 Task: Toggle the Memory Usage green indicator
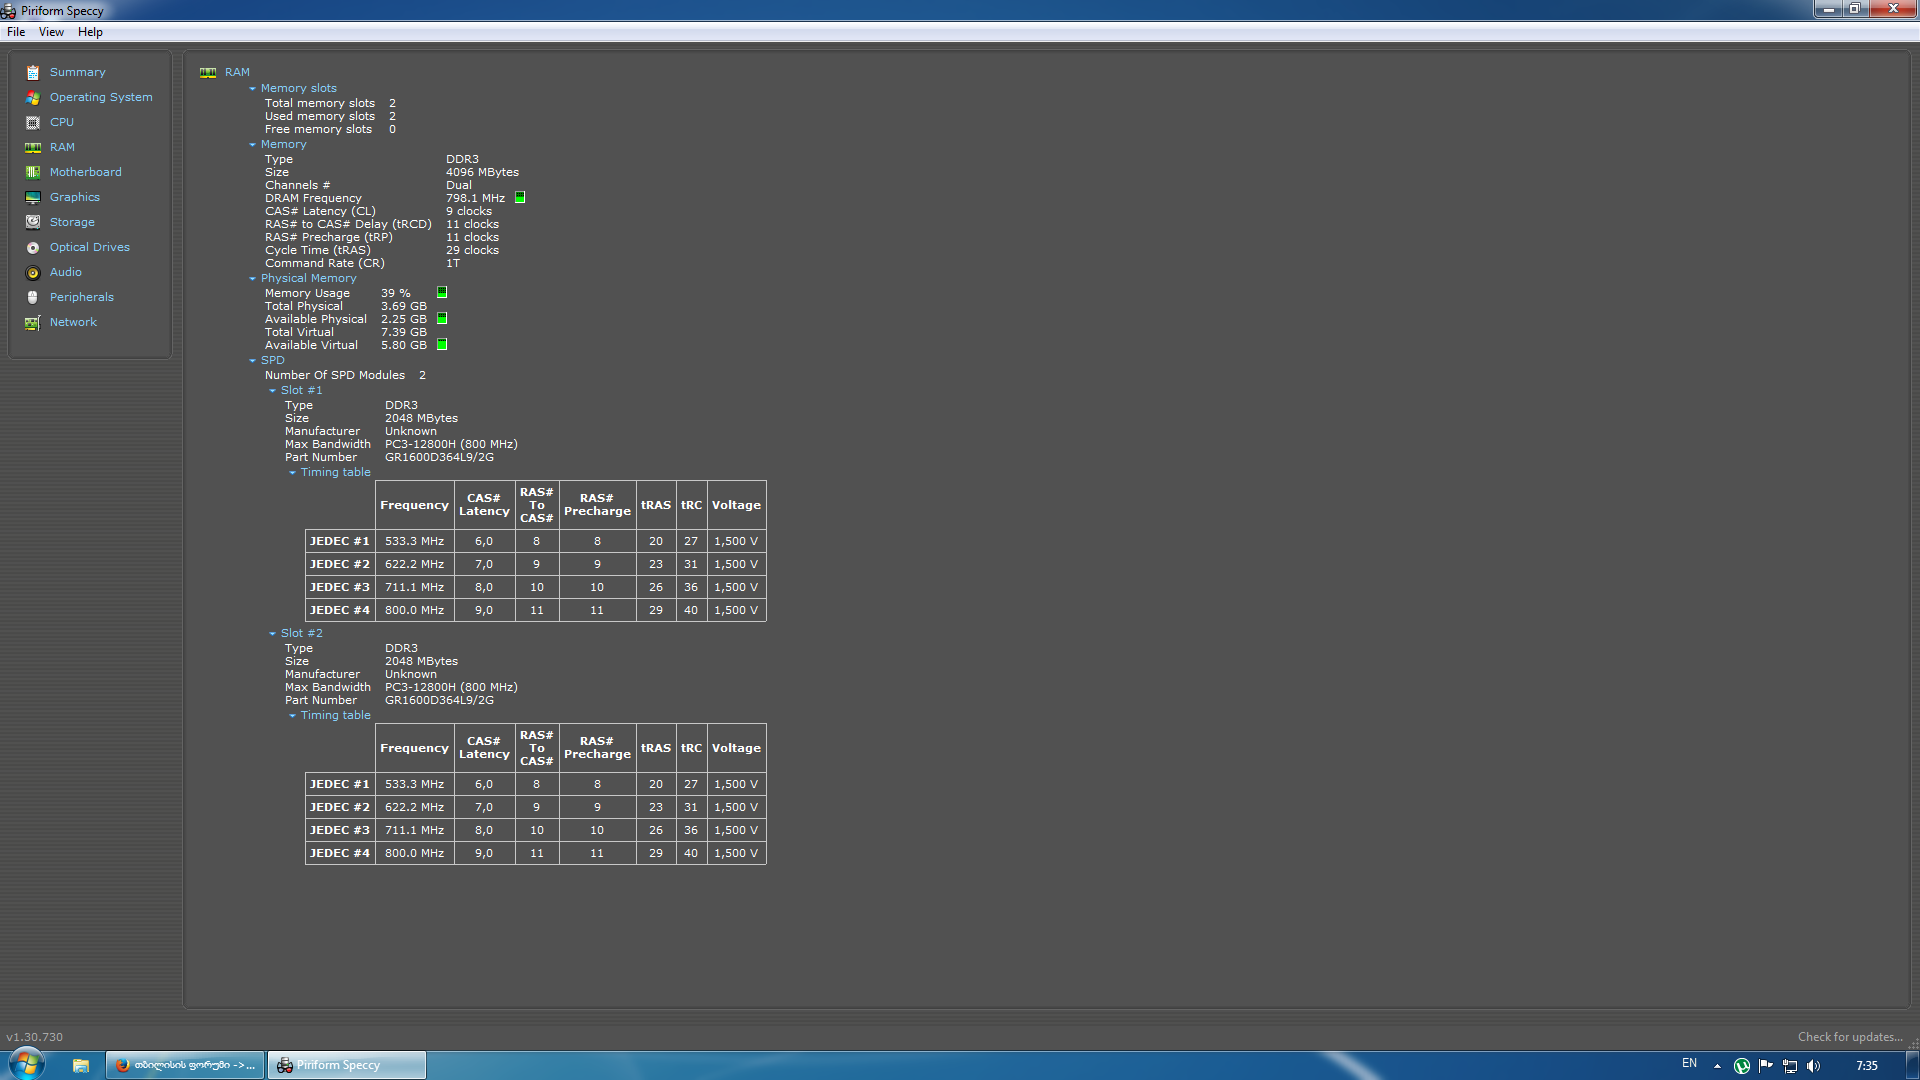(x=442, y=293)
